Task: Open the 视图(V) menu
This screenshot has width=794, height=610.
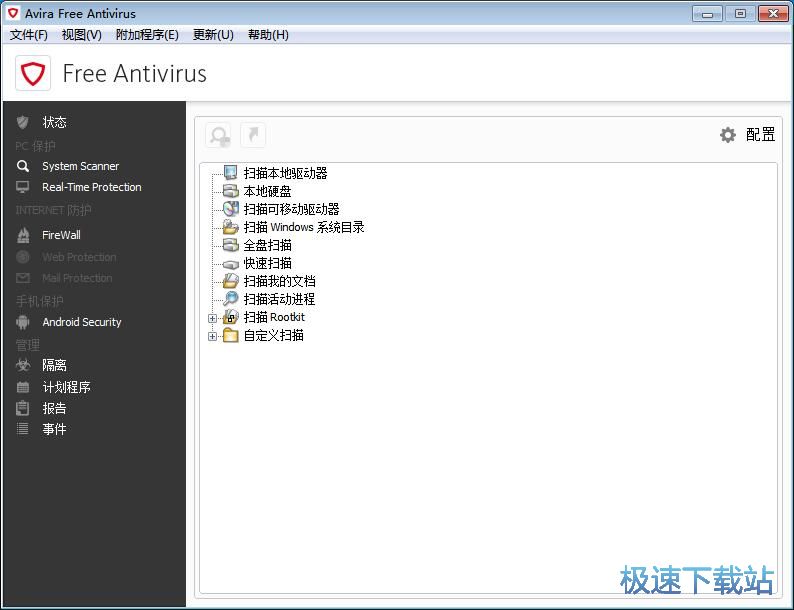Action: pyautogui.click(x=82, y=34)
